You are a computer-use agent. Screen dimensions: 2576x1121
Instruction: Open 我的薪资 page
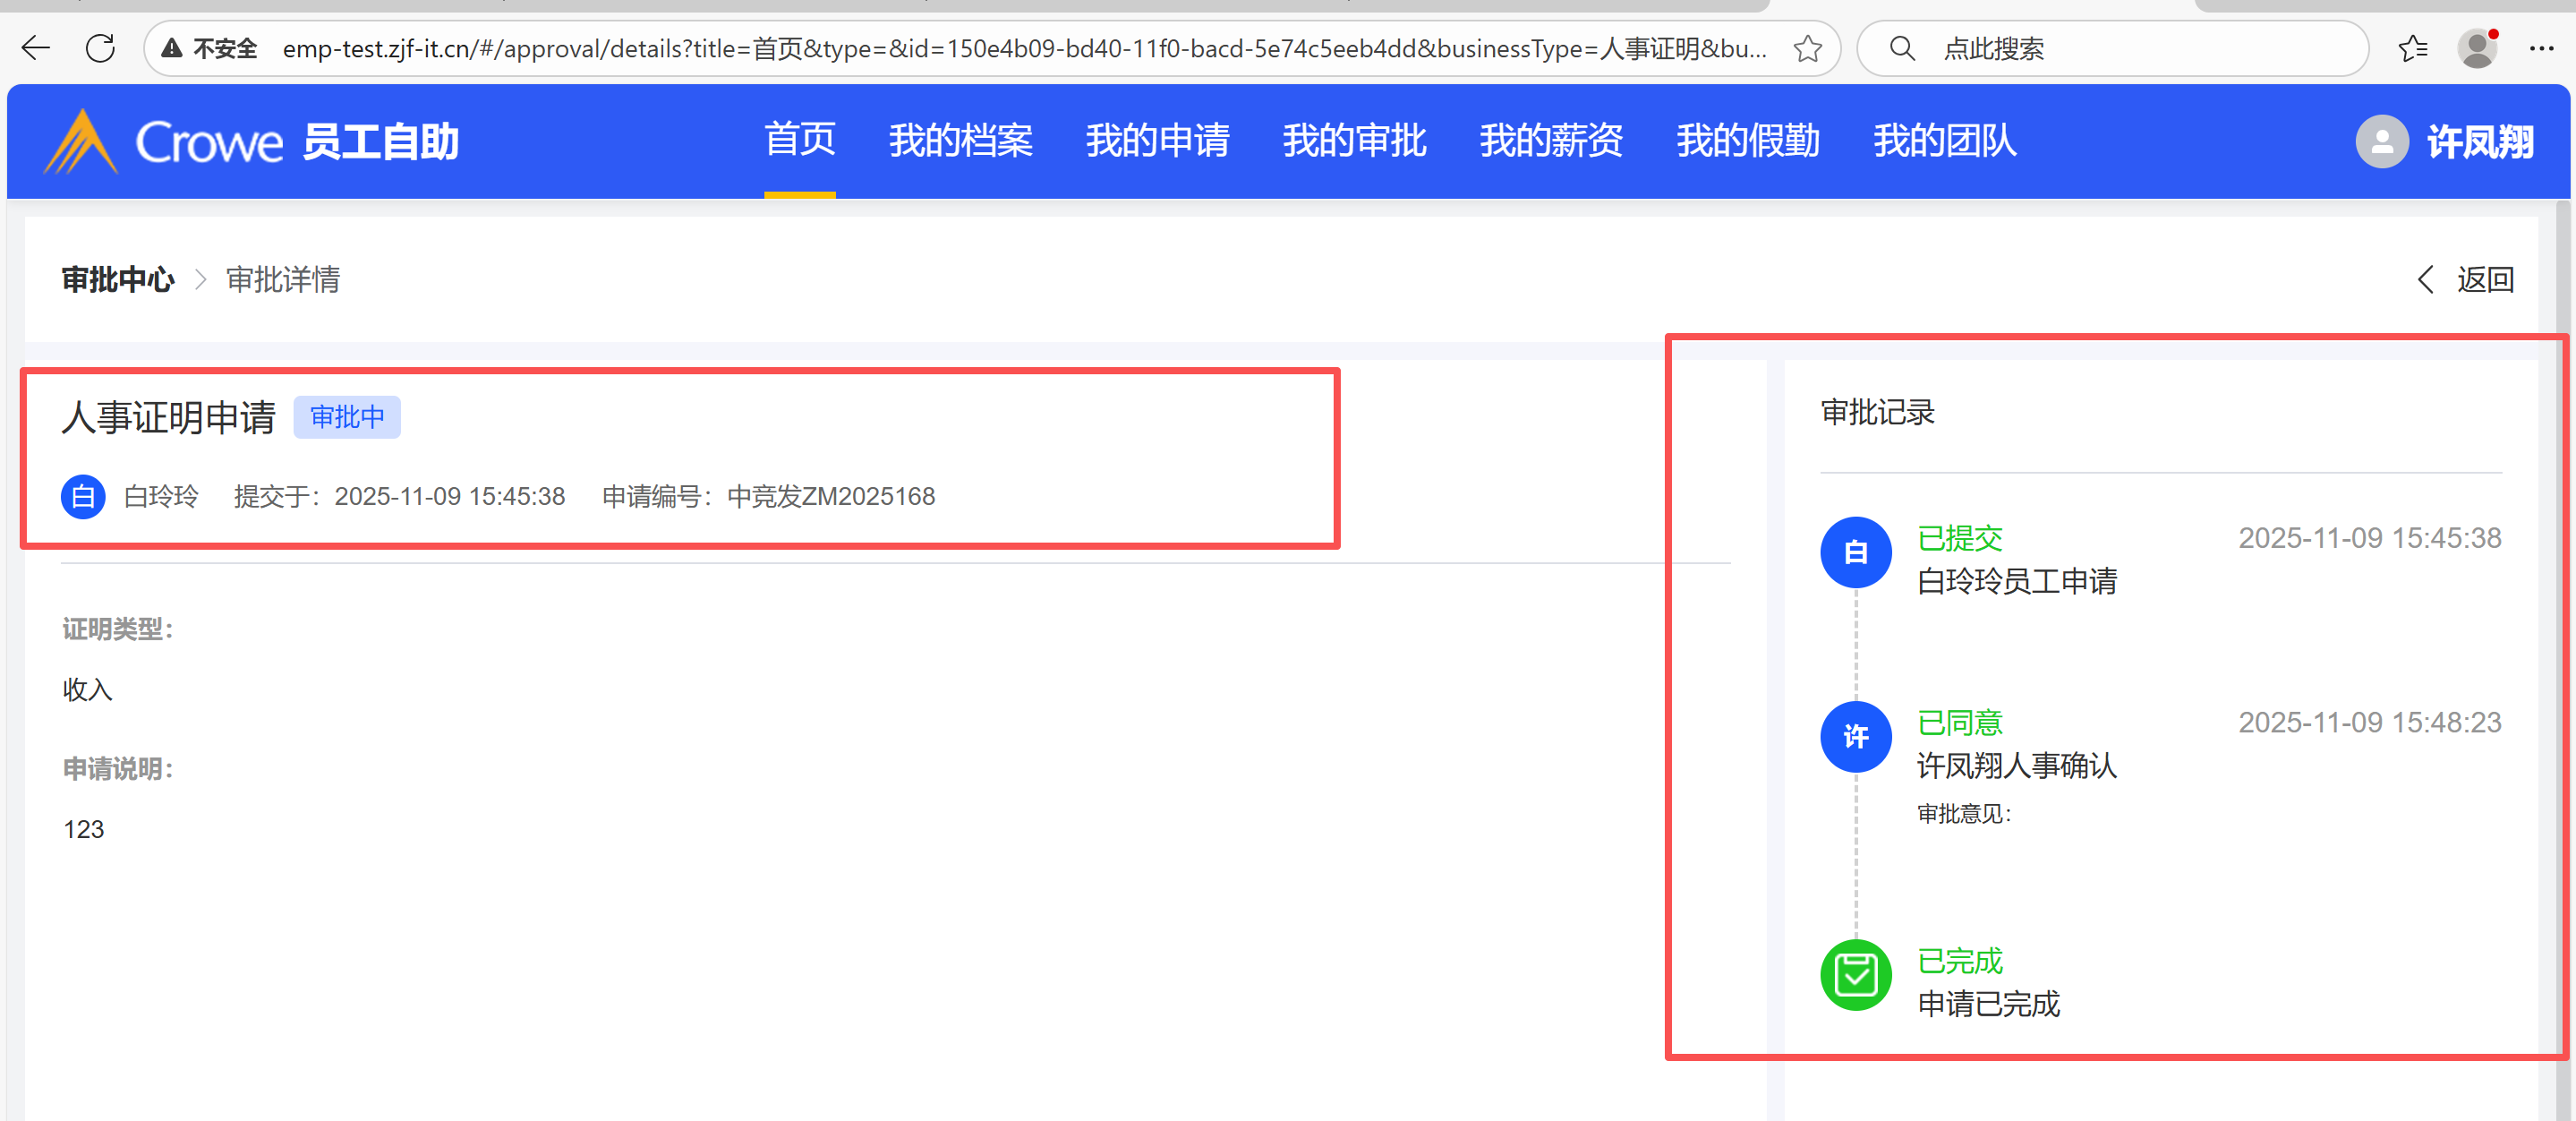click(x=1550, y=141)
